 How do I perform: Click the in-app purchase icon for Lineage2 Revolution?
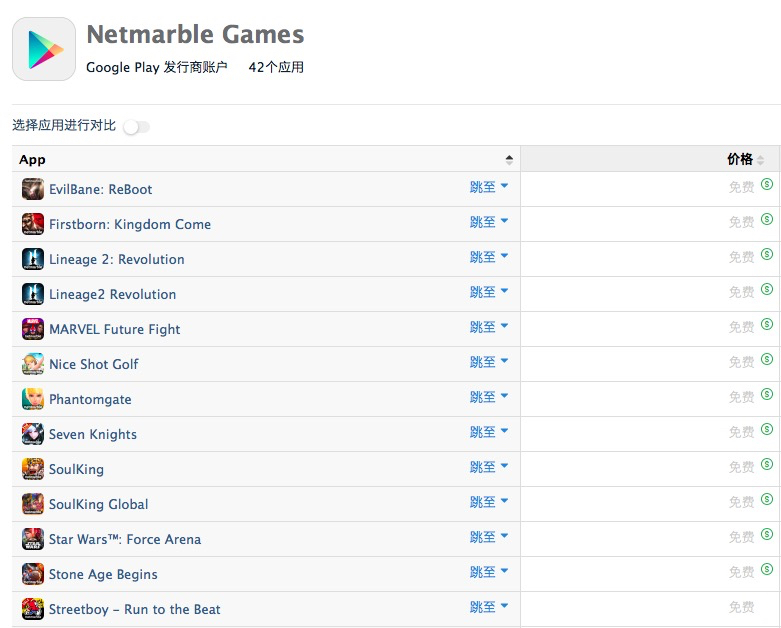click(x=767, y=289)
